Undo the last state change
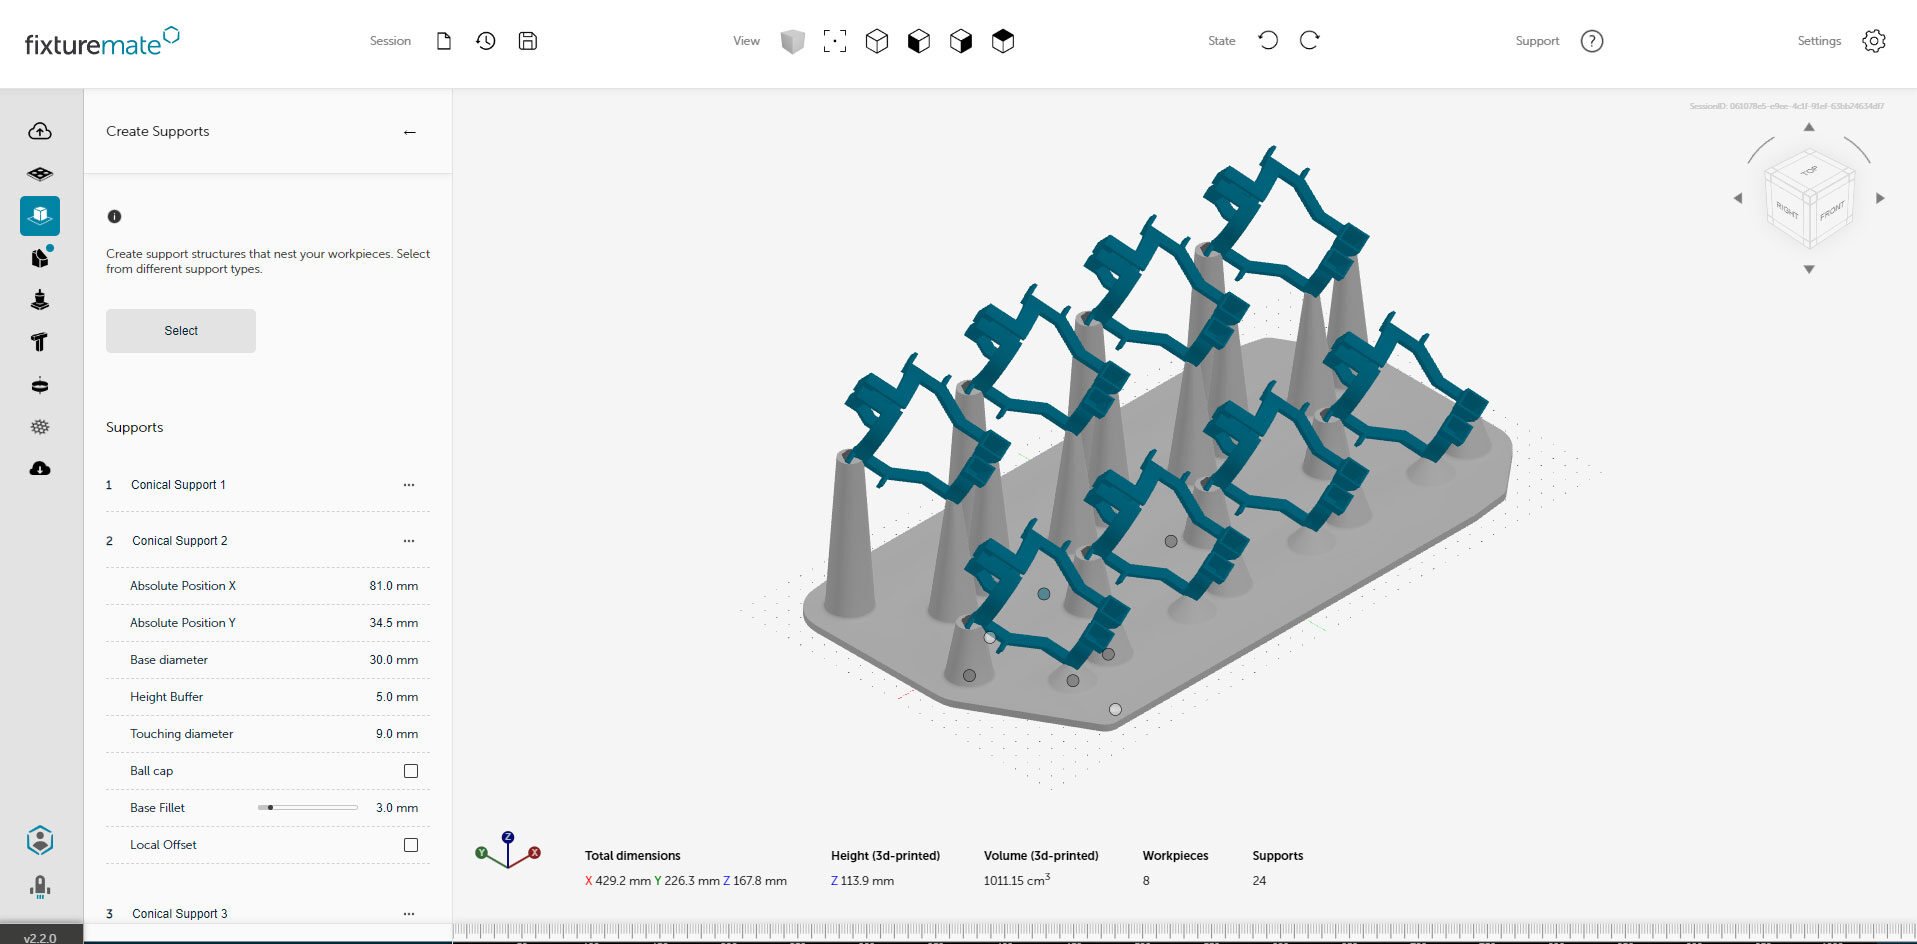Image resolution: width=1917 pixels, height=944 pixels. 1268,41
